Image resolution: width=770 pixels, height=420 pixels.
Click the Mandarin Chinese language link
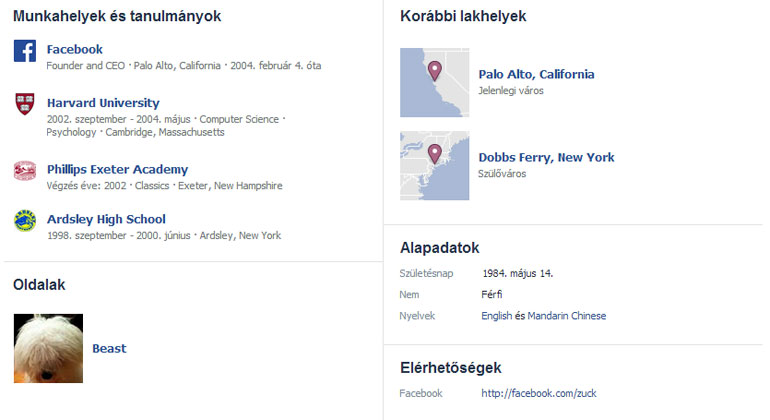pos(566,316)
